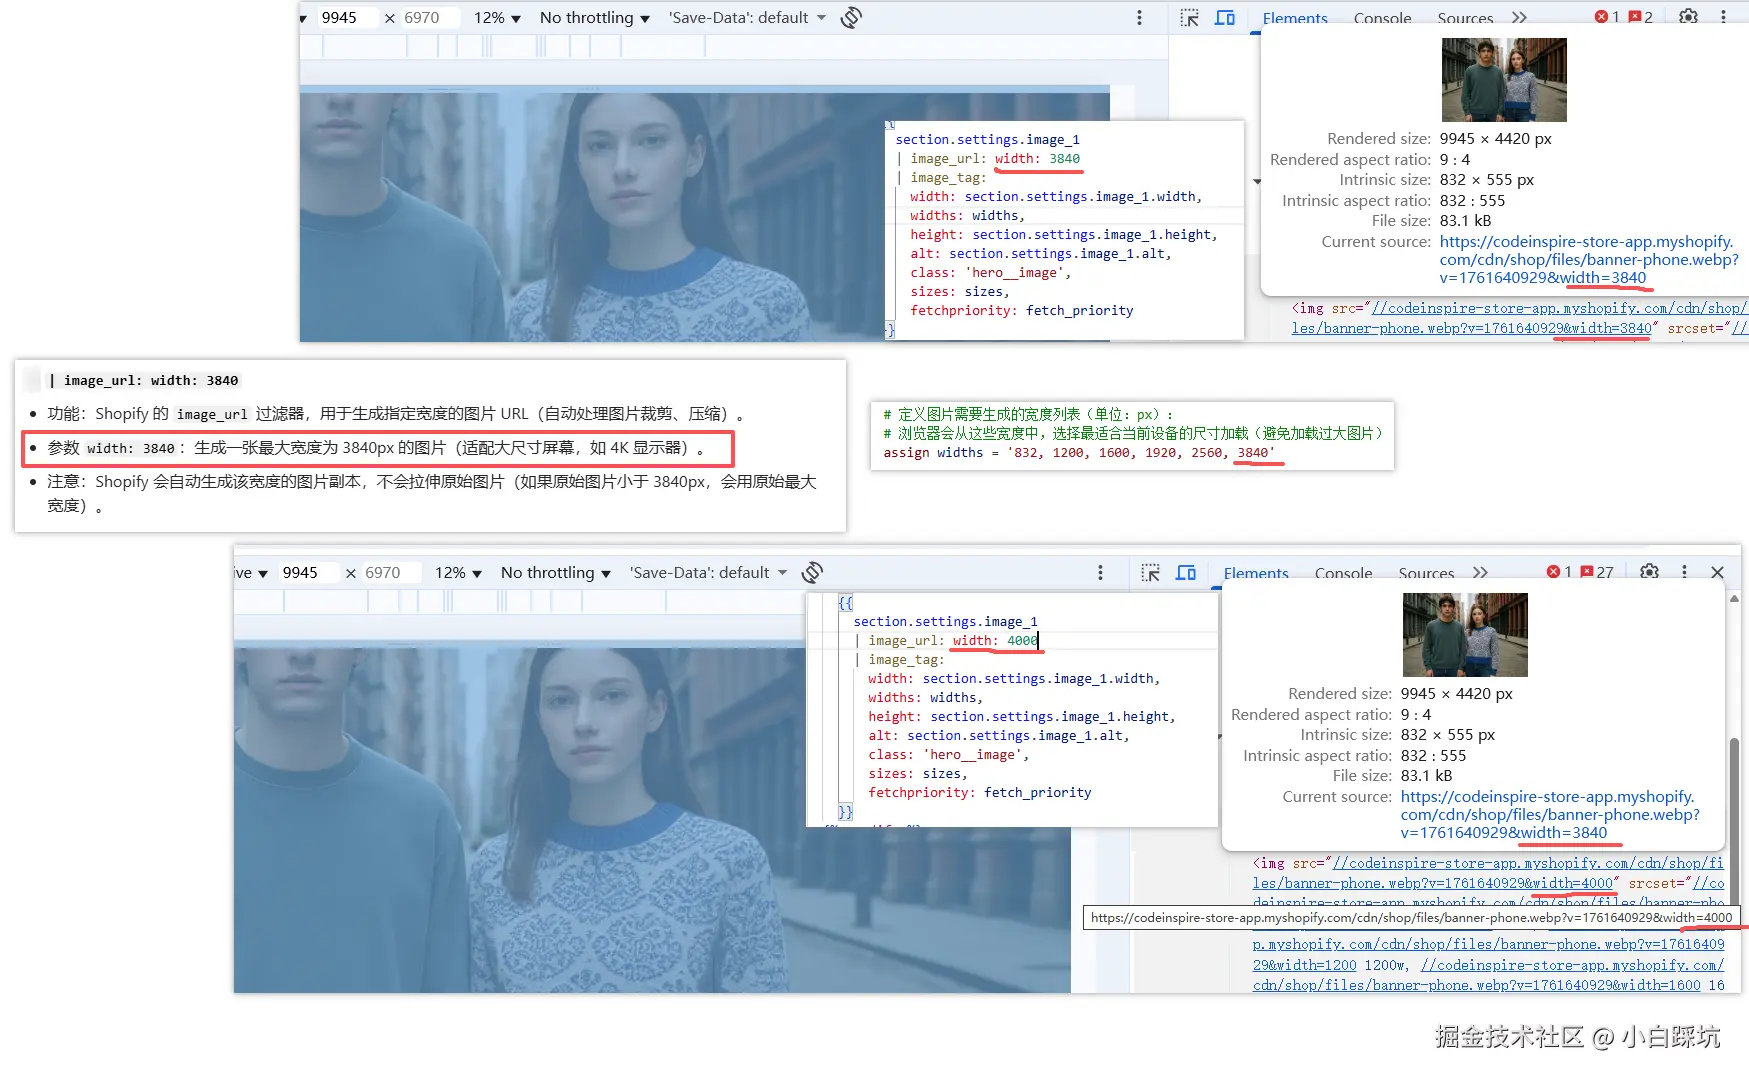1749x1079 pixels.
Task: Click viewport height field 6970 in bottom DevTools
Action: [x=390, y=572]
